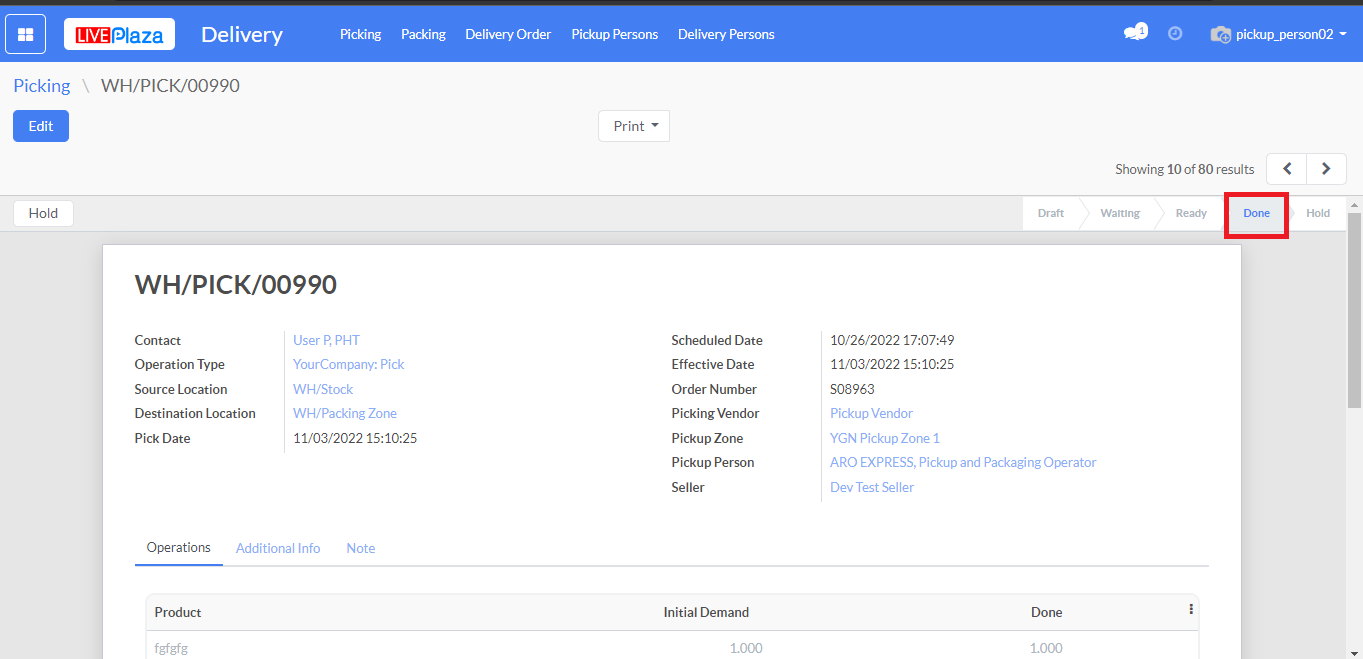Open the Delivery Persons menu

726,34
